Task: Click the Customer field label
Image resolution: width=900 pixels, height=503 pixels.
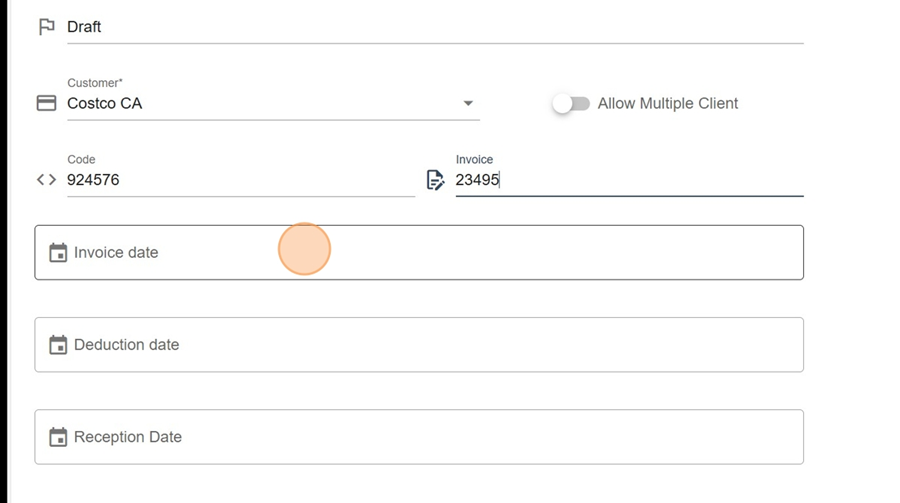Action: [x=95, y=83]
